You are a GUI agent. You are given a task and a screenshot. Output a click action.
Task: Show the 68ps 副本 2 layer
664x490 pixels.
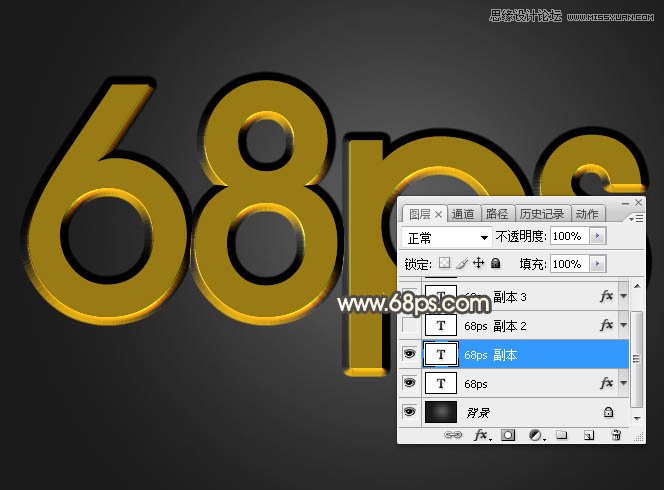409,325
